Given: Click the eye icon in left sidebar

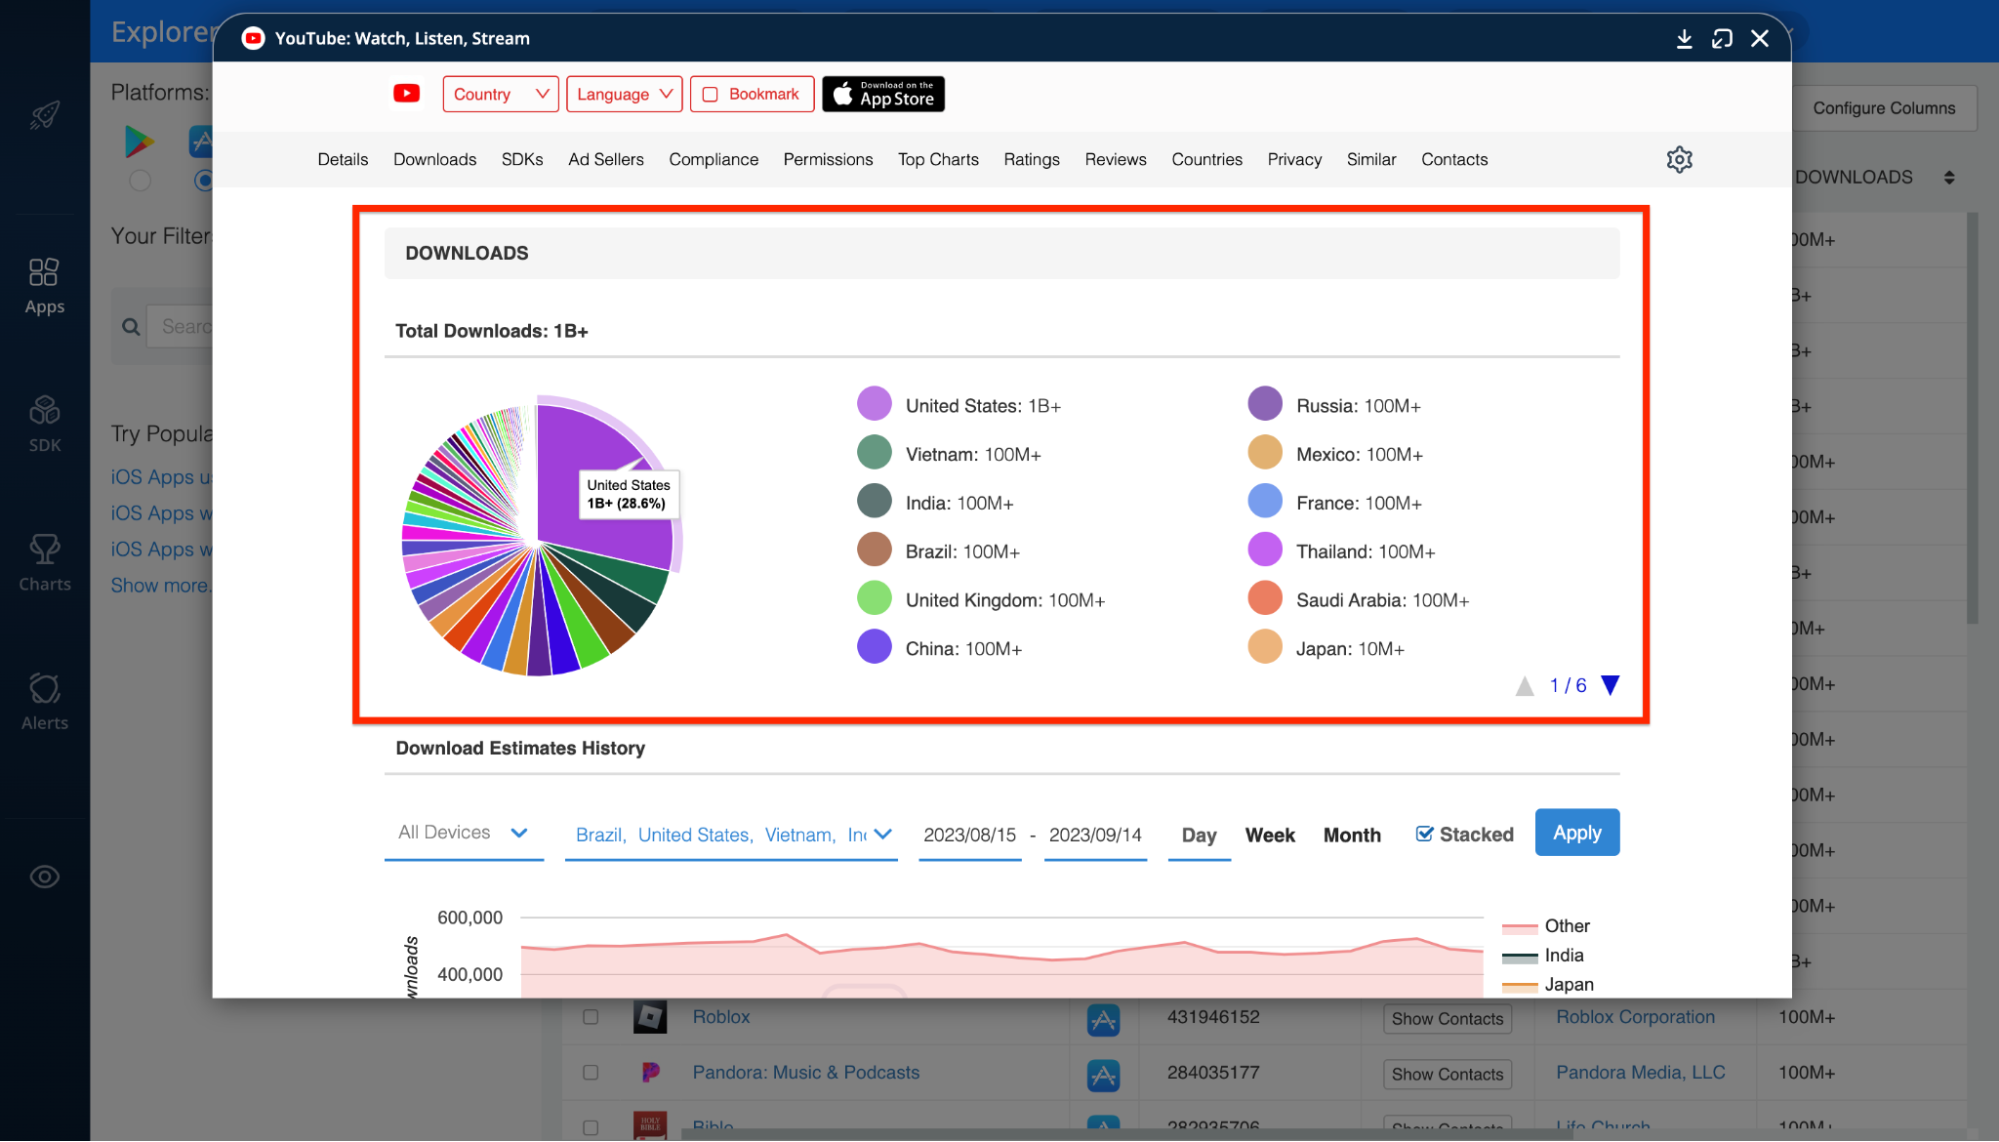Looking at the screenshot, I should [44, 877].
